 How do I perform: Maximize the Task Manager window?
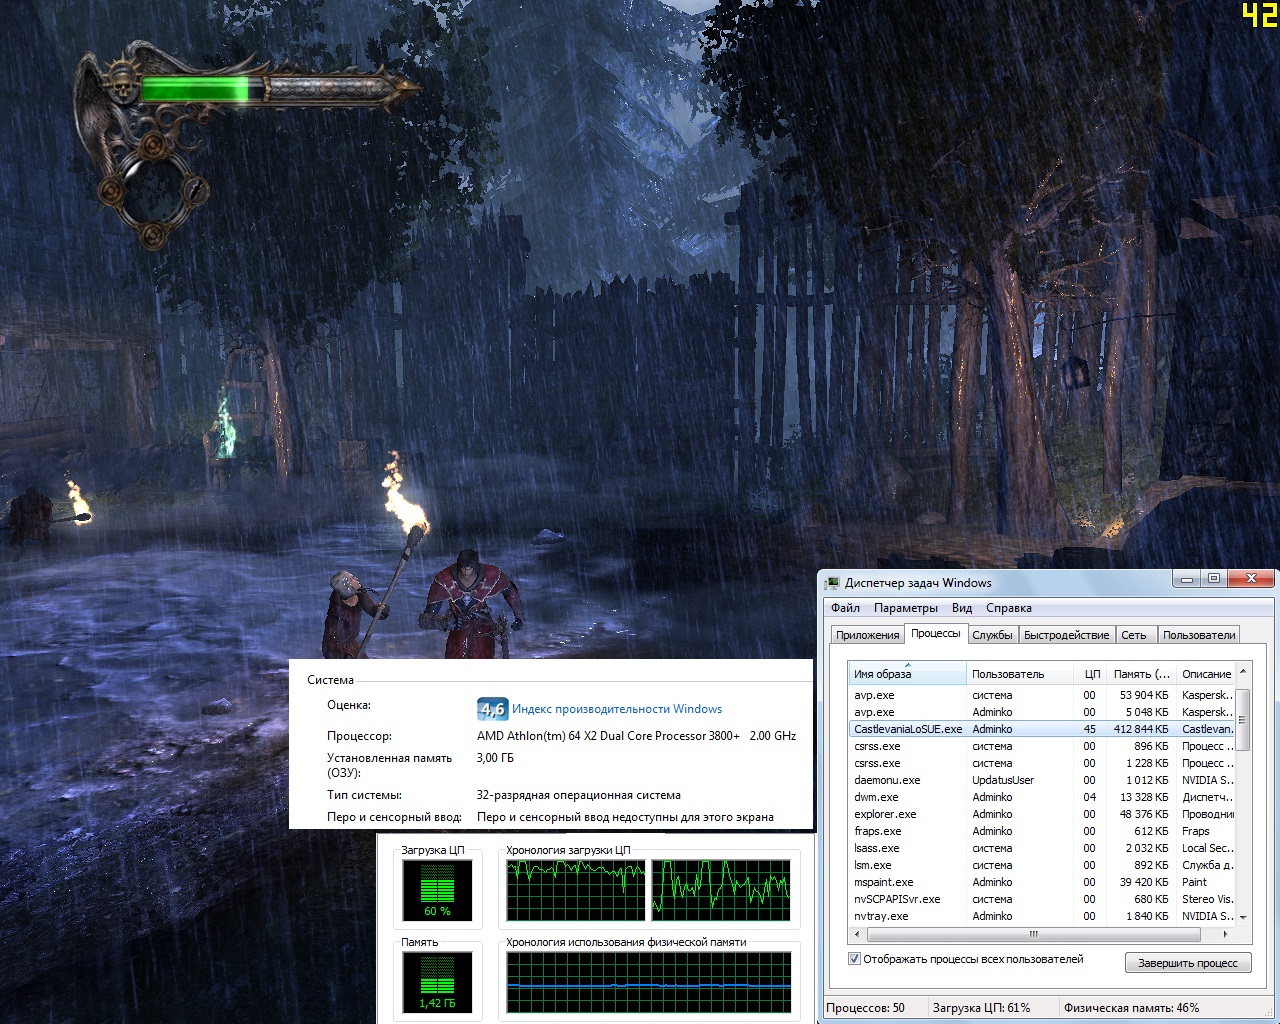pos(1213,579)
